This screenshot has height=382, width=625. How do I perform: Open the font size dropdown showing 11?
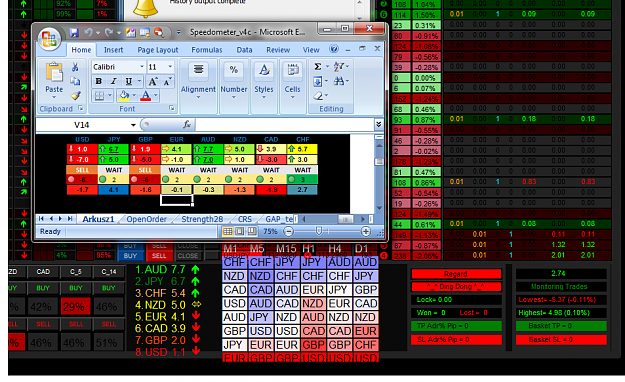170,67
